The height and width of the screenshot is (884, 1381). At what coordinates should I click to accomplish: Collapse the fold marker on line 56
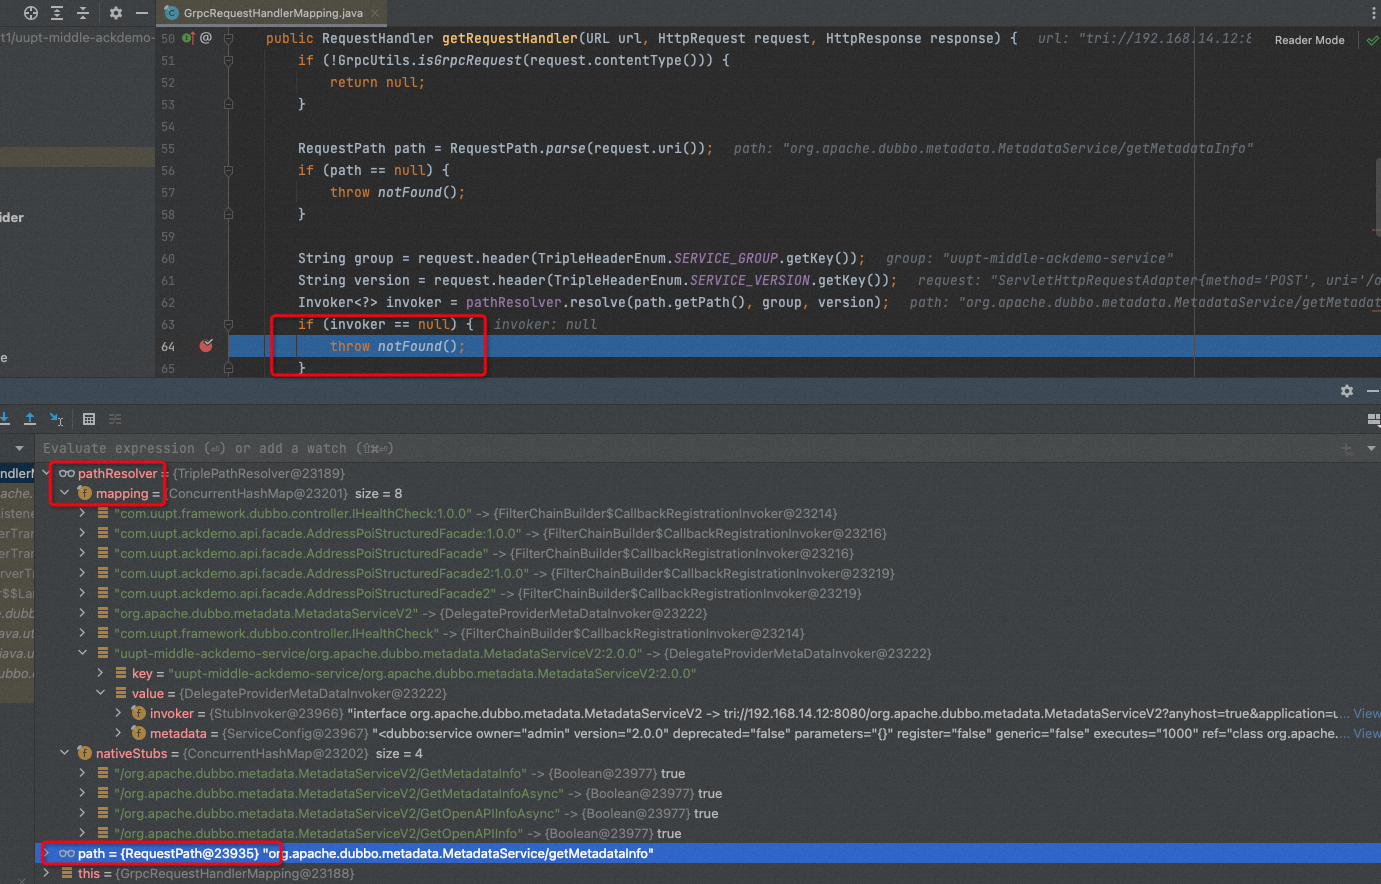[229, 170]
